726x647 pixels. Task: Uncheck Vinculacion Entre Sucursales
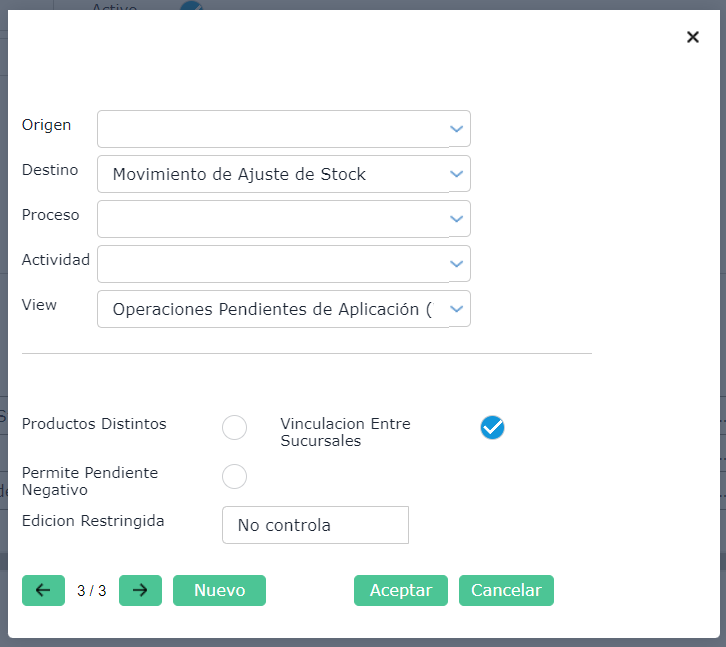(492, 428)
